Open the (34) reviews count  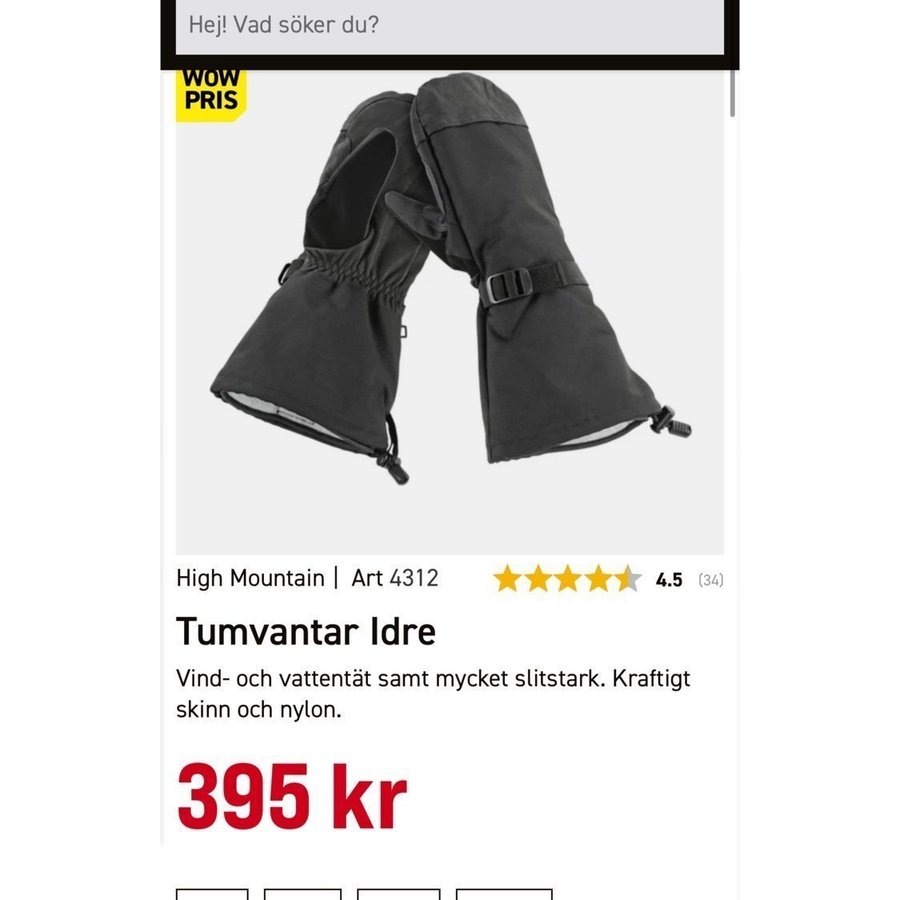[711, 580]
